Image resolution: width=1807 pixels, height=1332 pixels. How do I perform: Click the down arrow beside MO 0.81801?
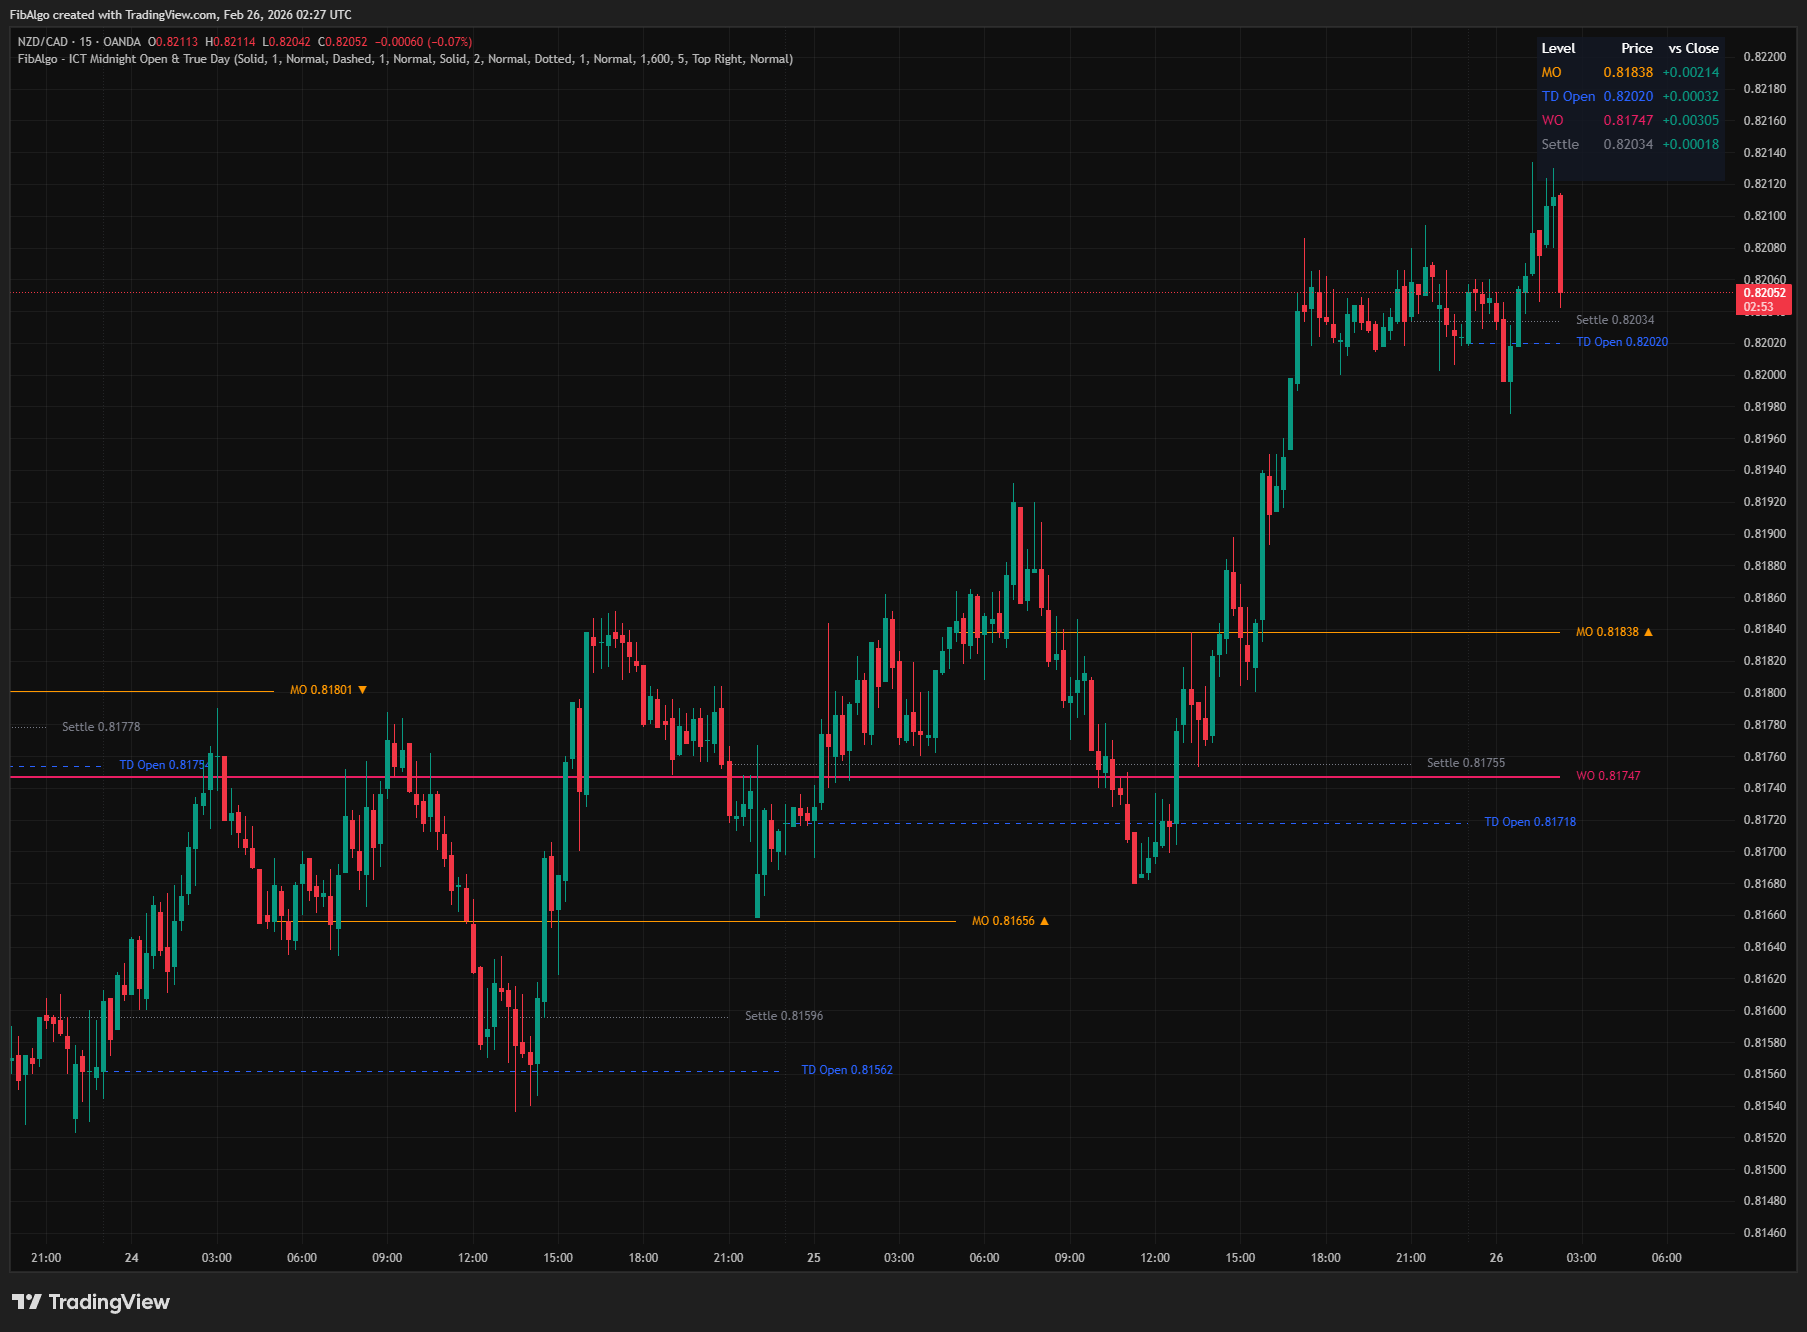click(362, 690)
